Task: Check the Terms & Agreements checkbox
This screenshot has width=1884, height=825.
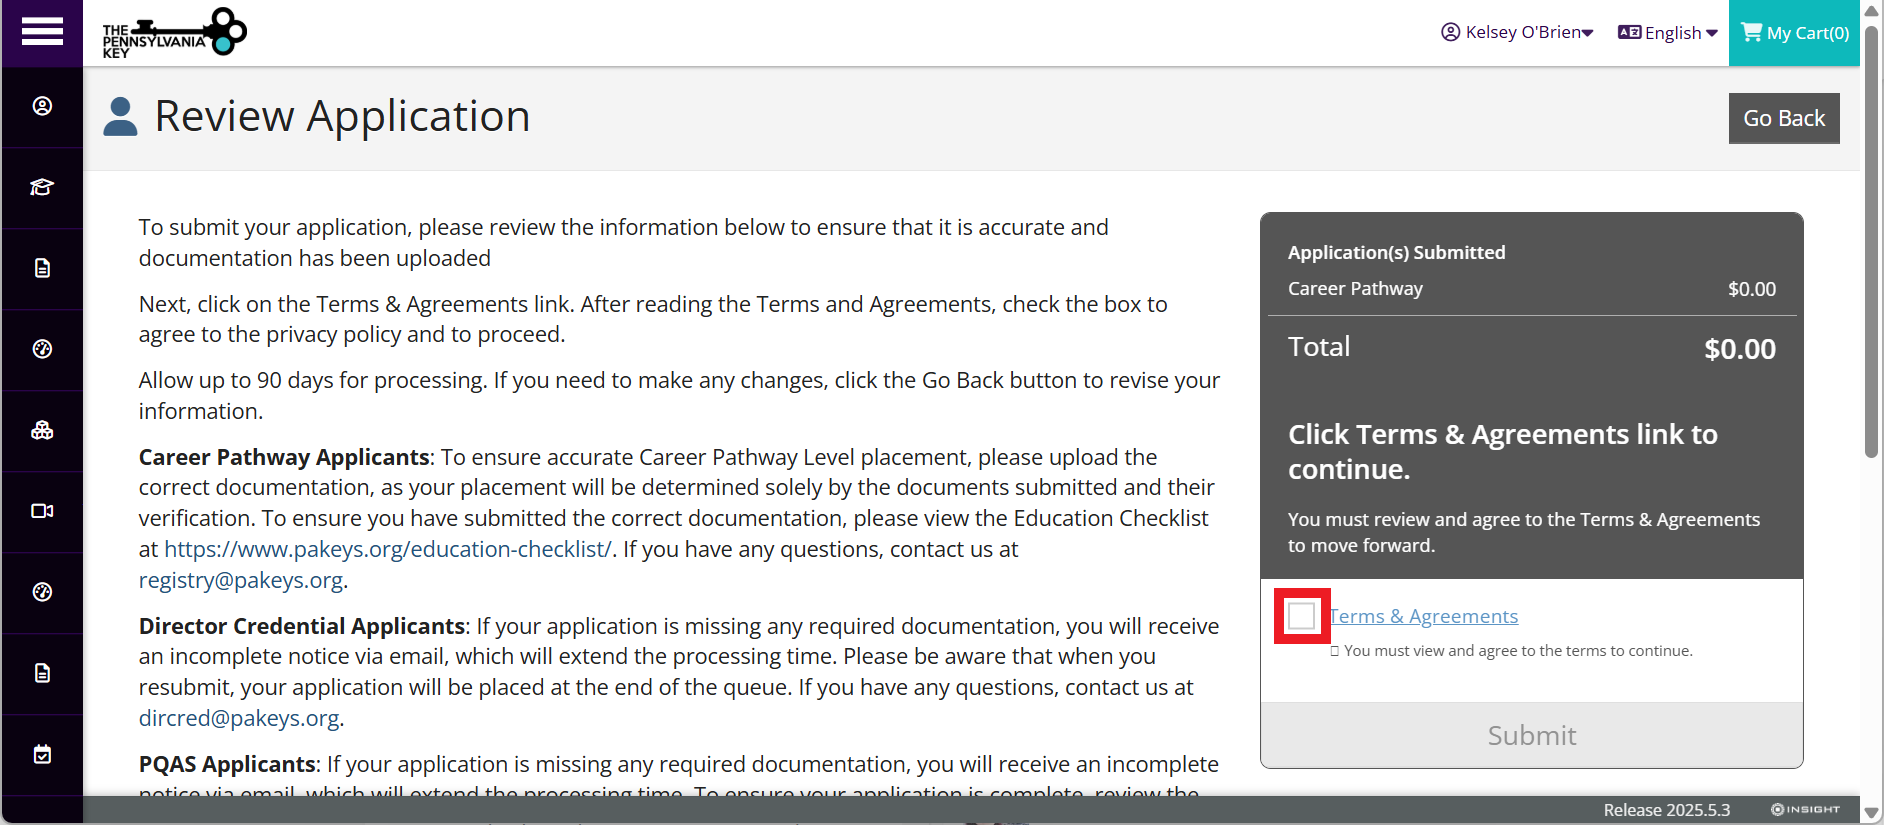Action: (1302, 616)
